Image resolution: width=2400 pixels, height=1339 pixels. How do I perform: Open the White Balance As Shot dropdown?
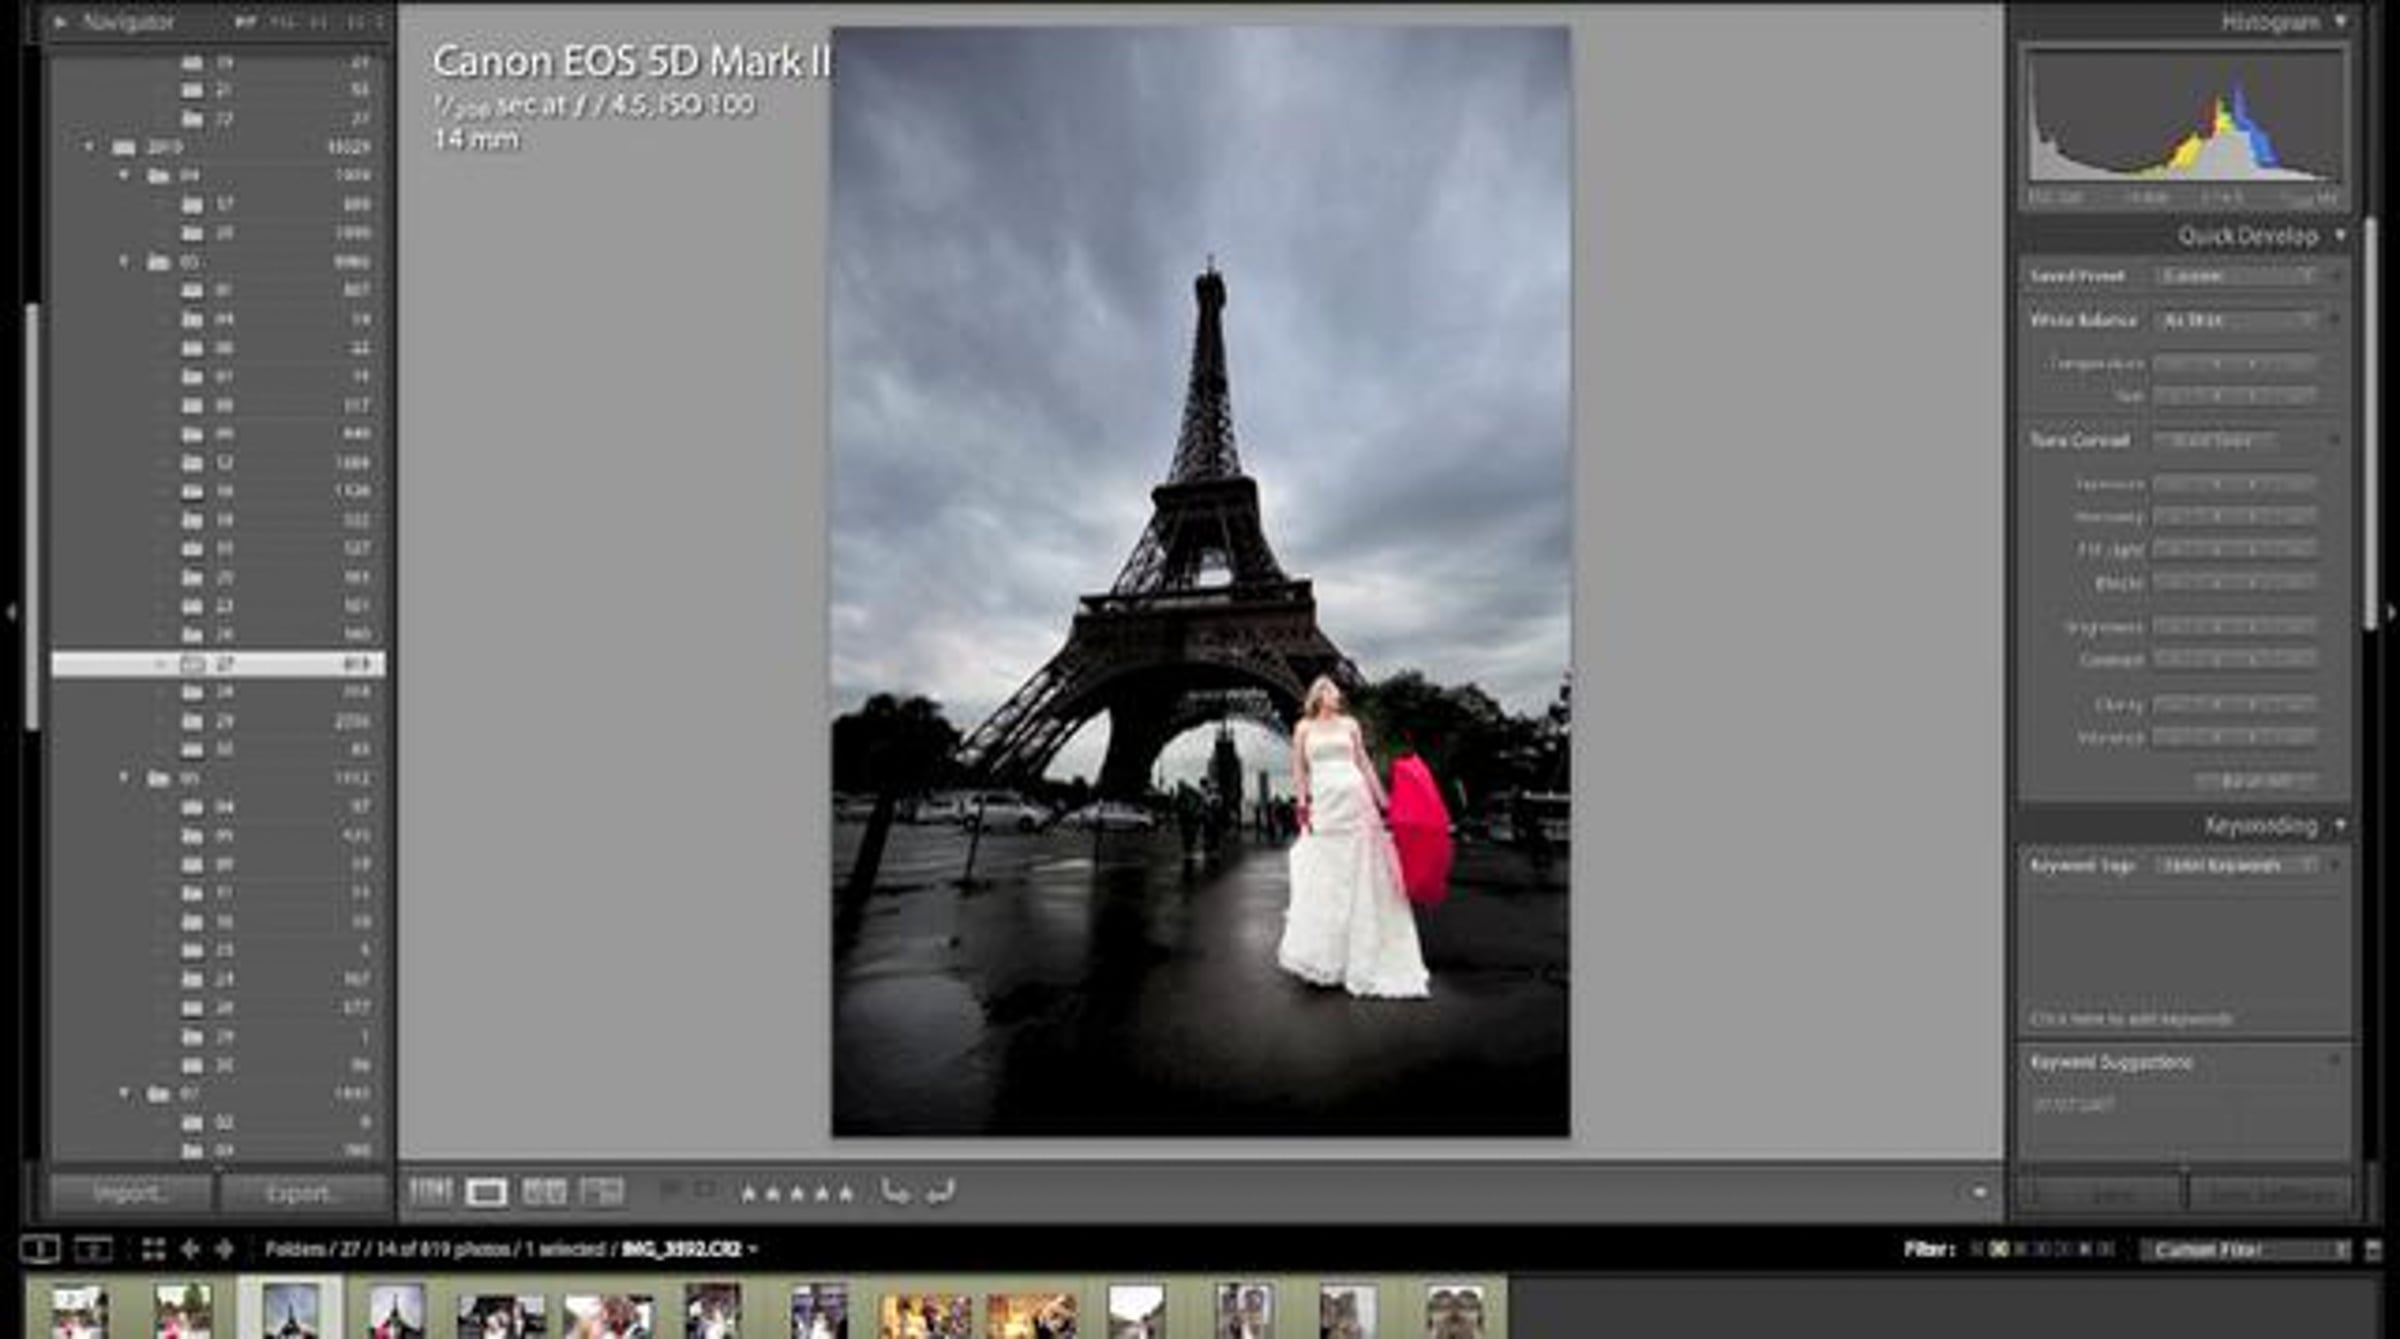pos(2237,321)
